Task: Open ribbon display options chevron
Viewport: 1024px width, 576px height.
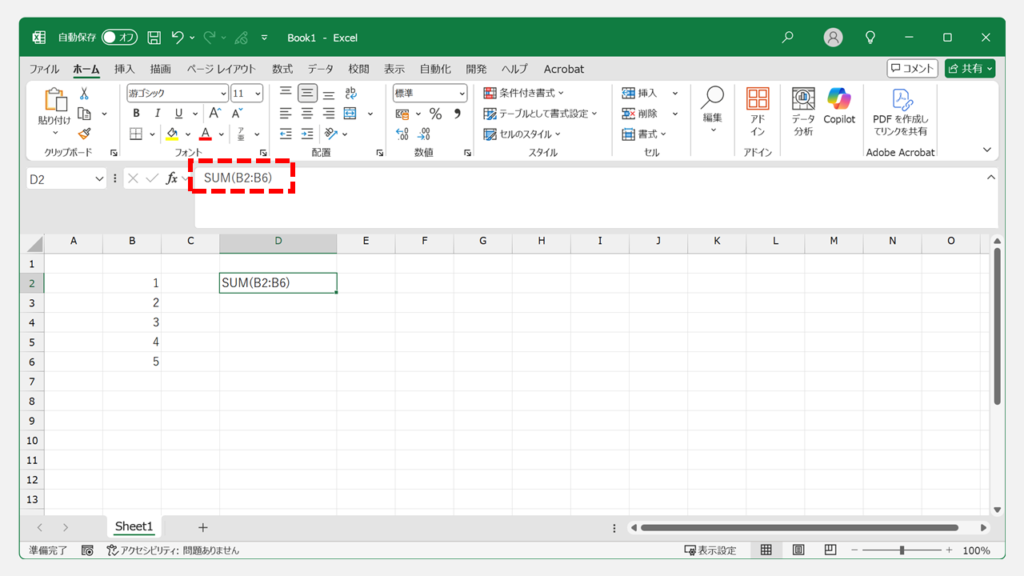Action: tap(987, 150)
